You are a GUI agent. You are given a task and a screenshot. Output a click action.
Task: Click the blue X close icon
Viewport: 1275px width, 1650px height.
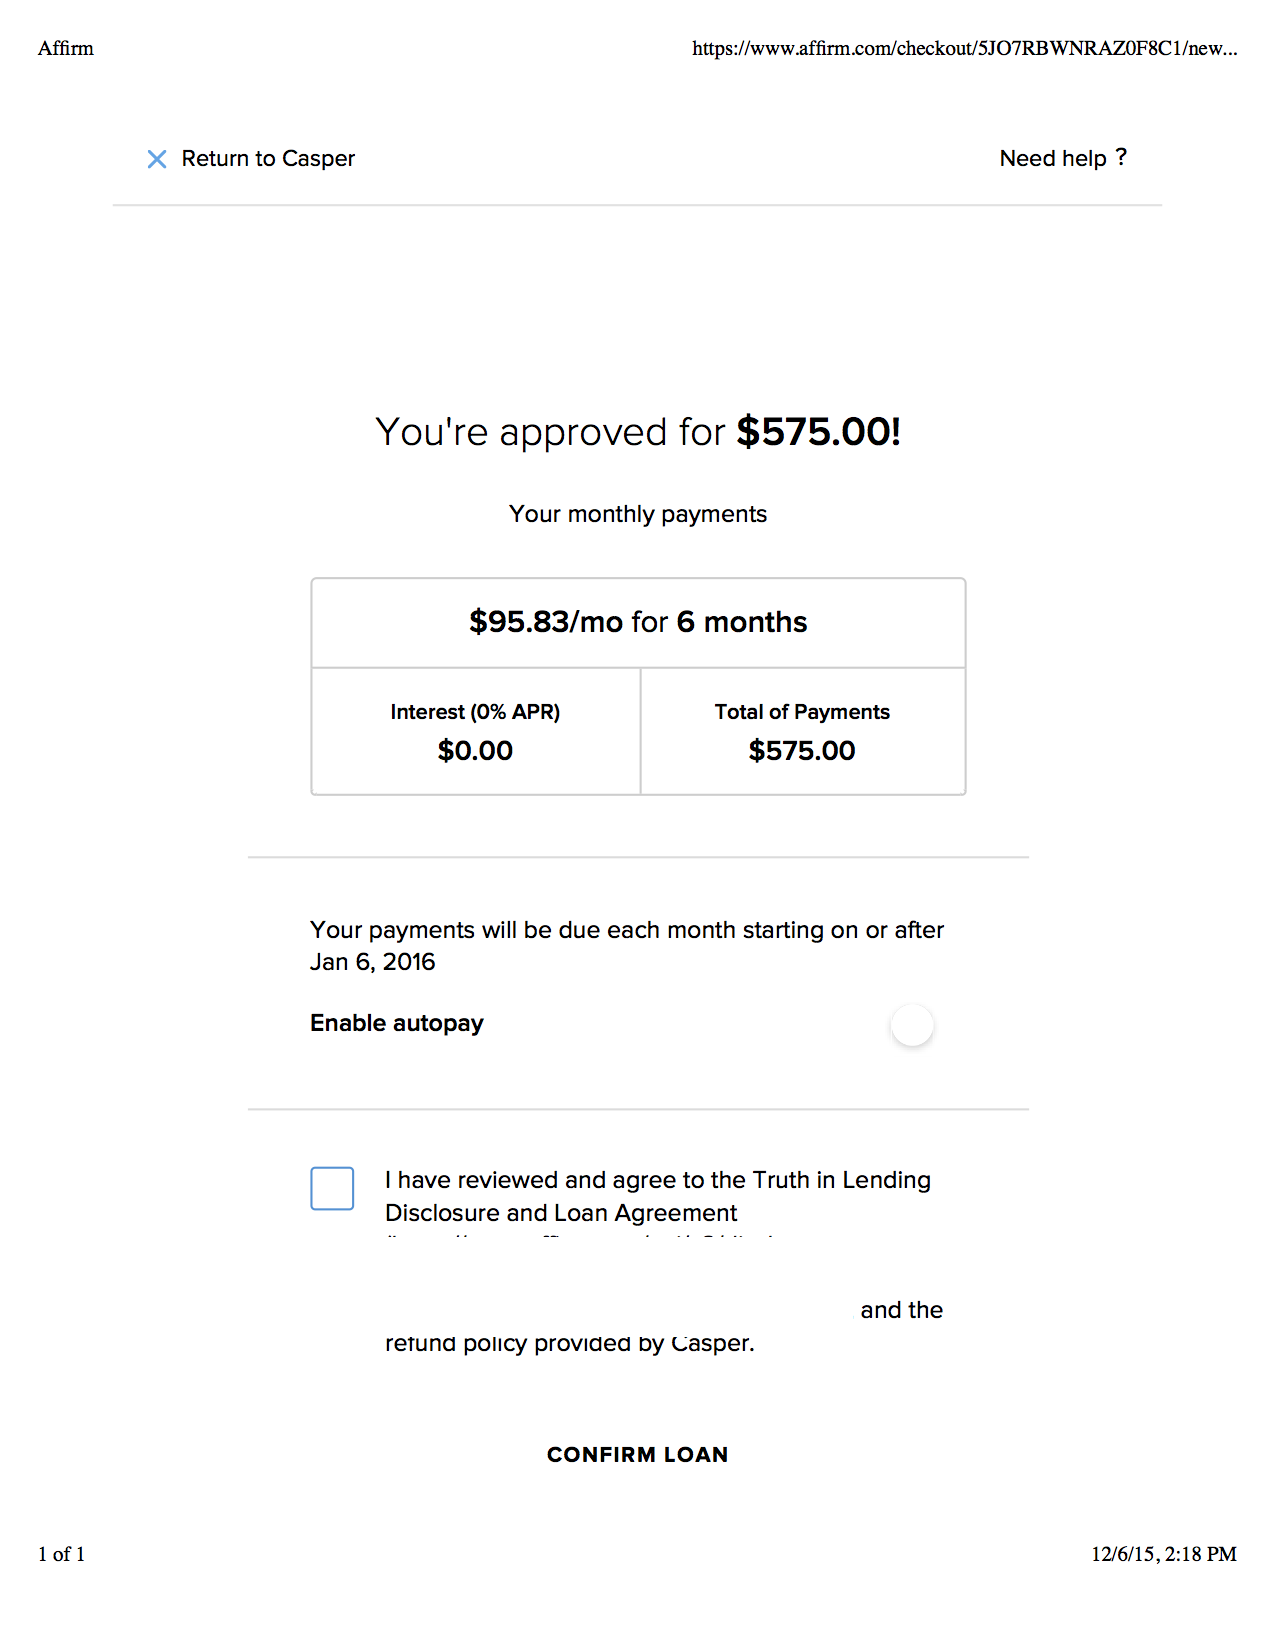click(x=157, y=159)
